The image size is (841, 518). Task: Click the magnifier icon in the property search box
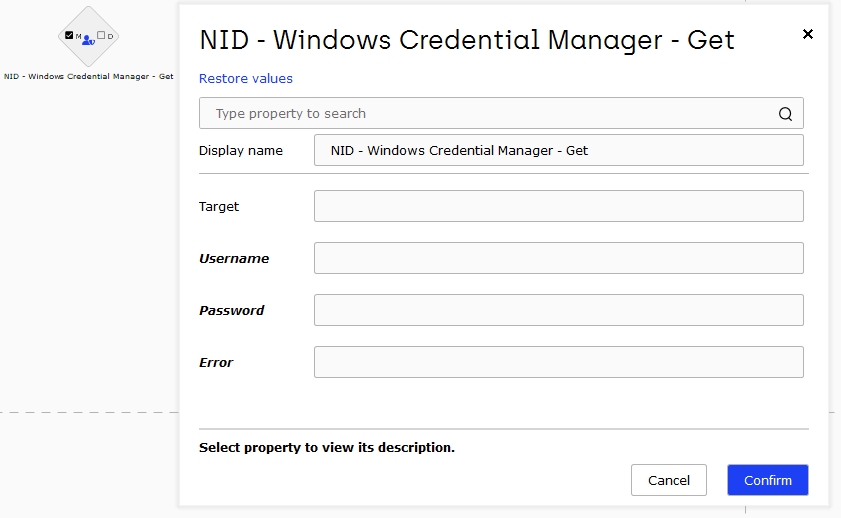click(785, 114)
